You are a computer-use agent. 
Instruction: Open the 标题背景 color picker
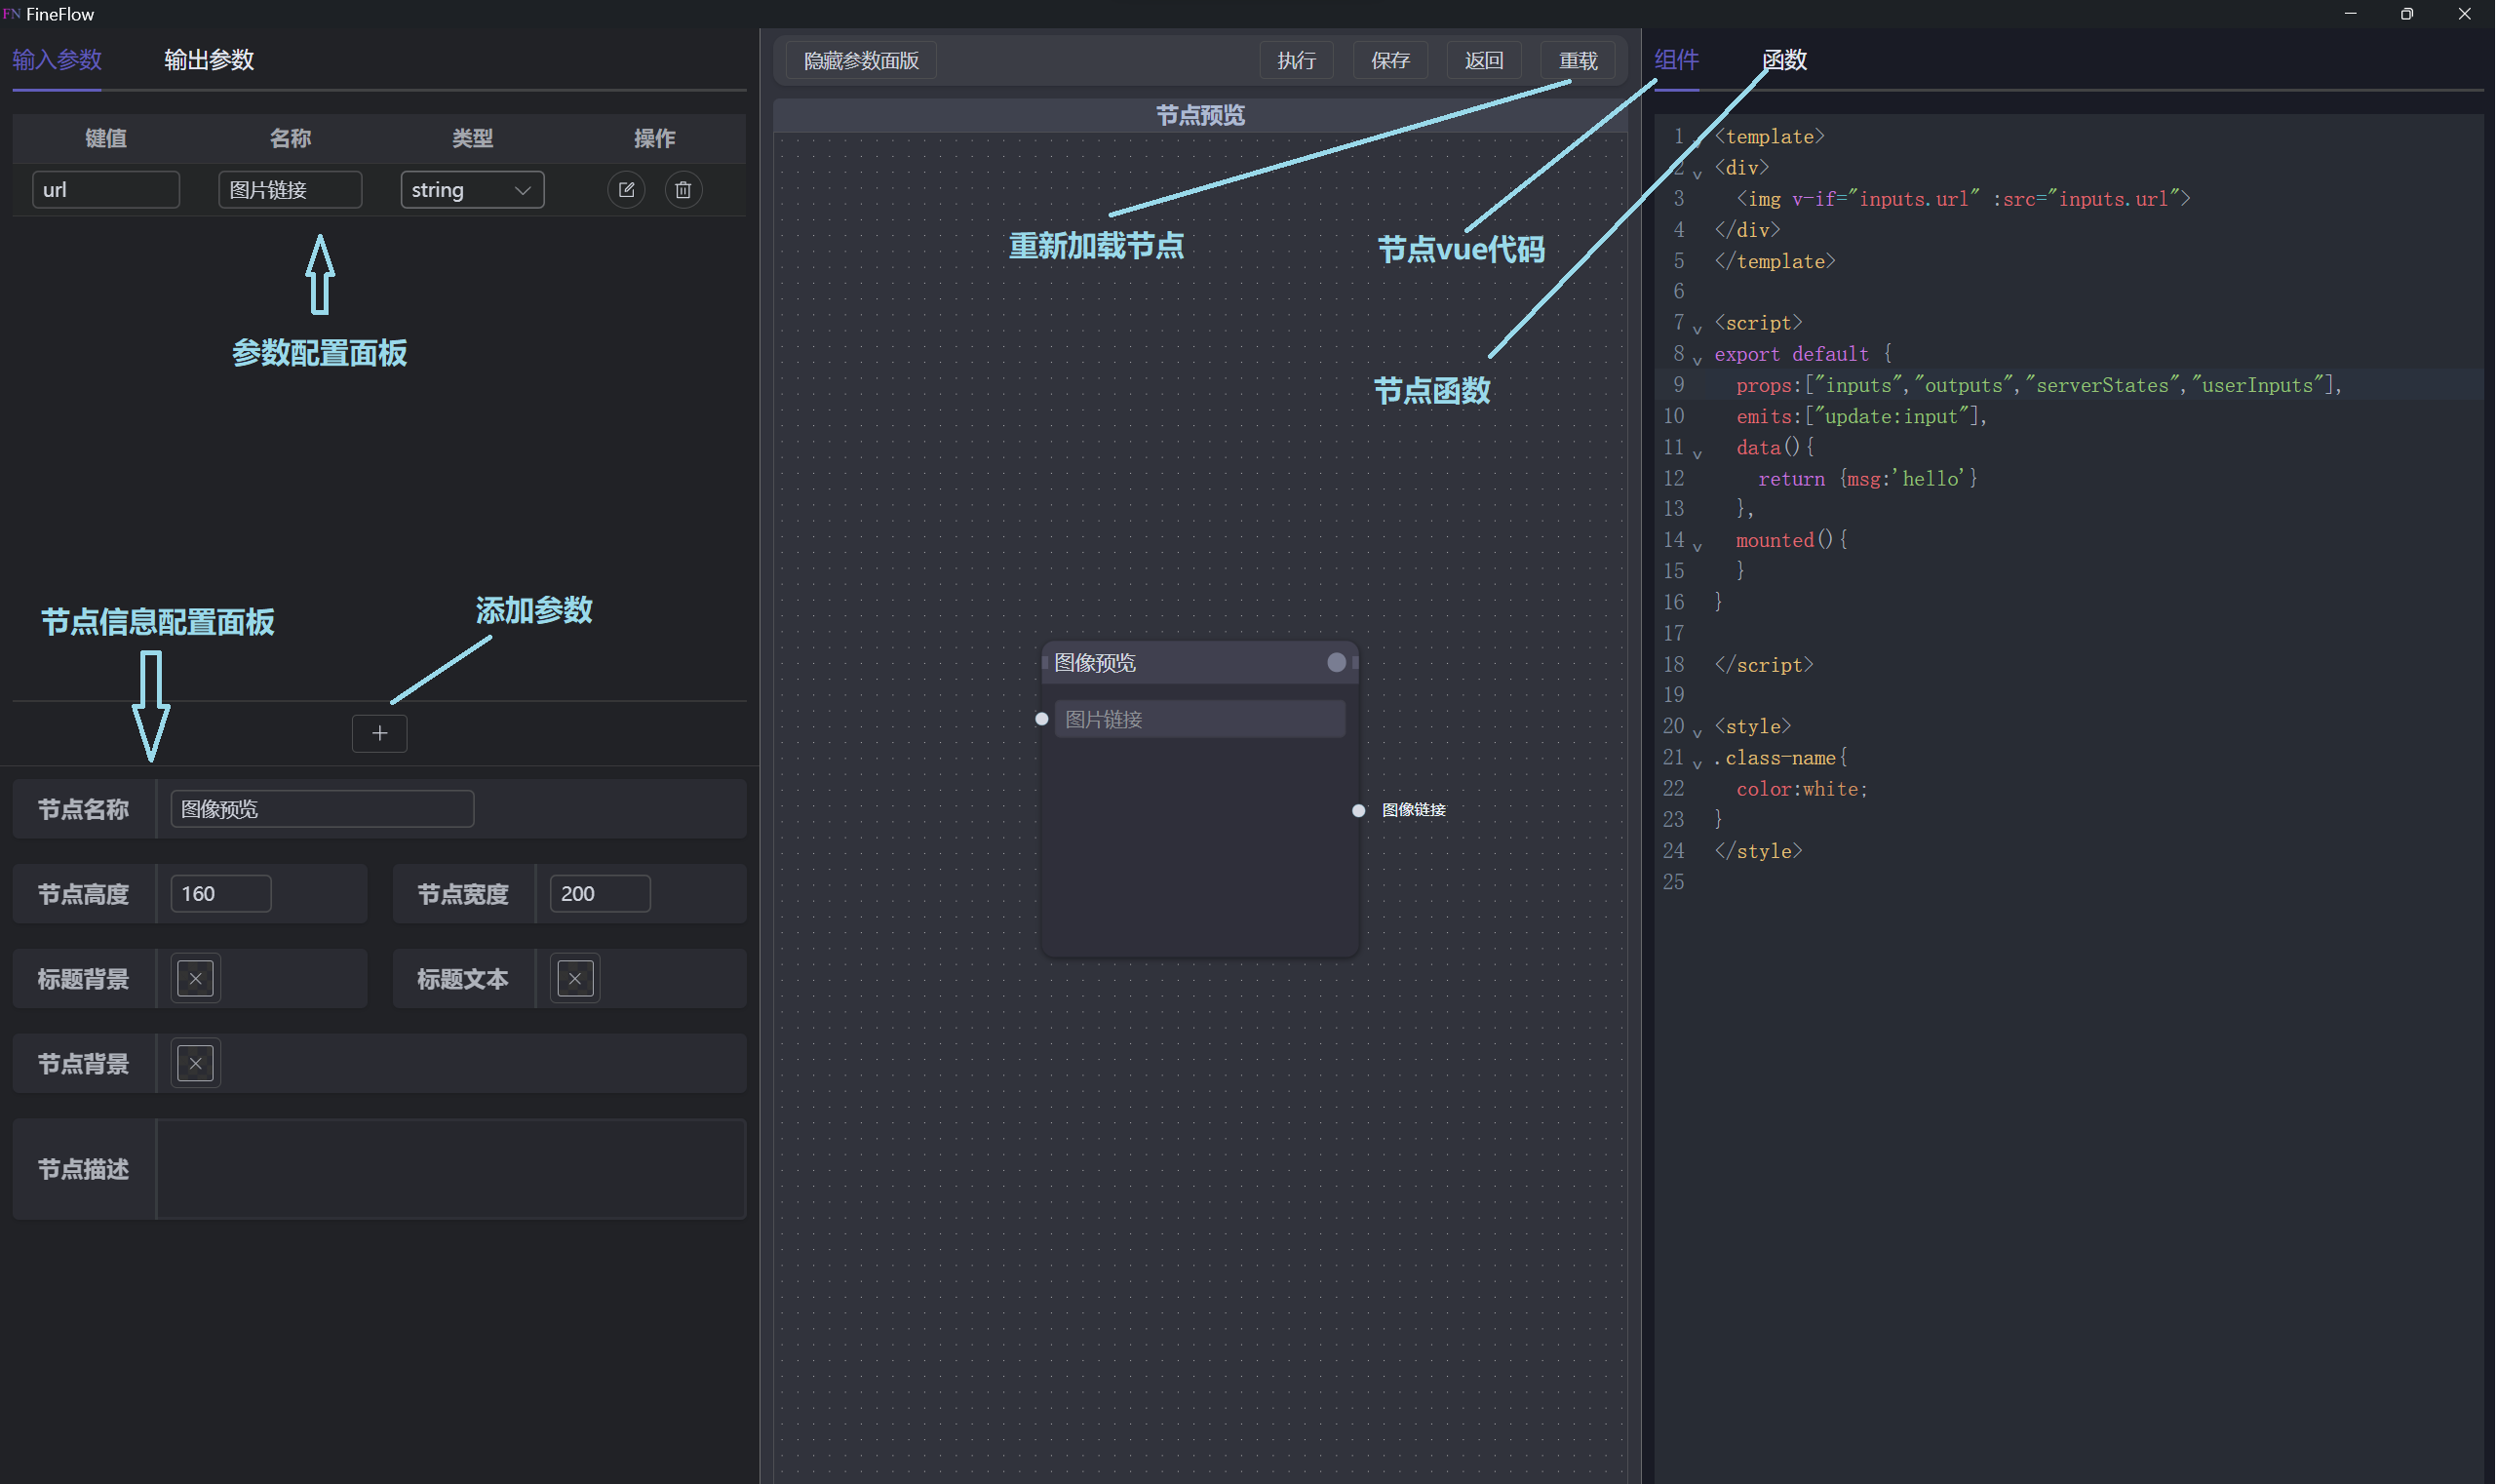coord(196,979)
